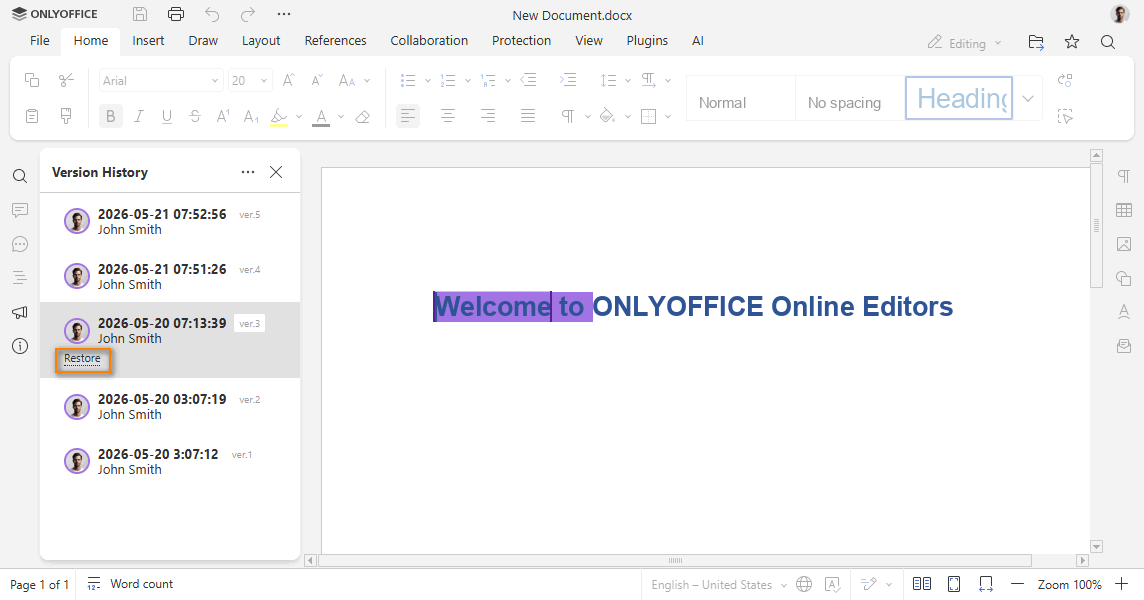This screenshot has height=600, width=1144.
Task: Toggle nonprinting characters pilcrow in ribbon
Action: [568, 116]
